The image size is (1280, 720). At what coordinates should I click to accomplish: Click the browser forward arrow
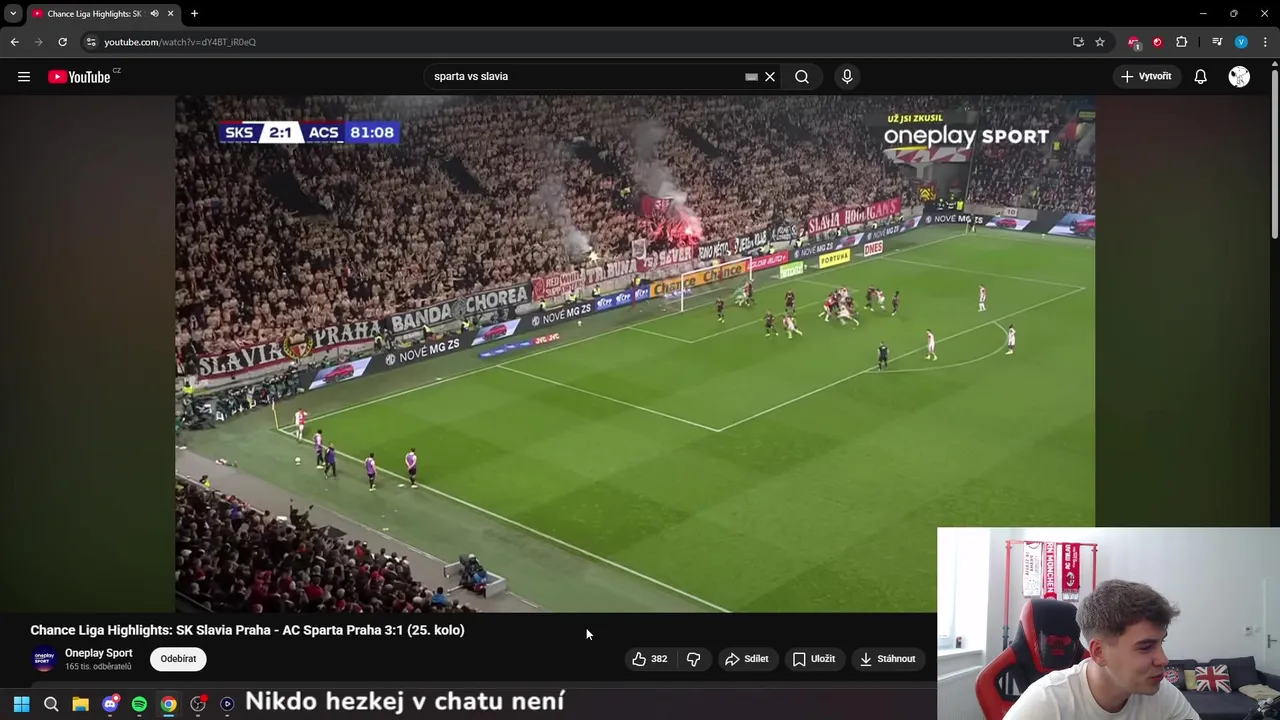[x=38, y=42]
